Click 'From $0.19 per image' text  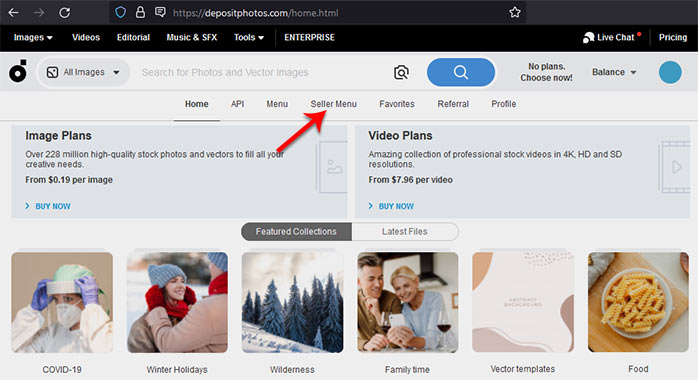click(69, 180)
